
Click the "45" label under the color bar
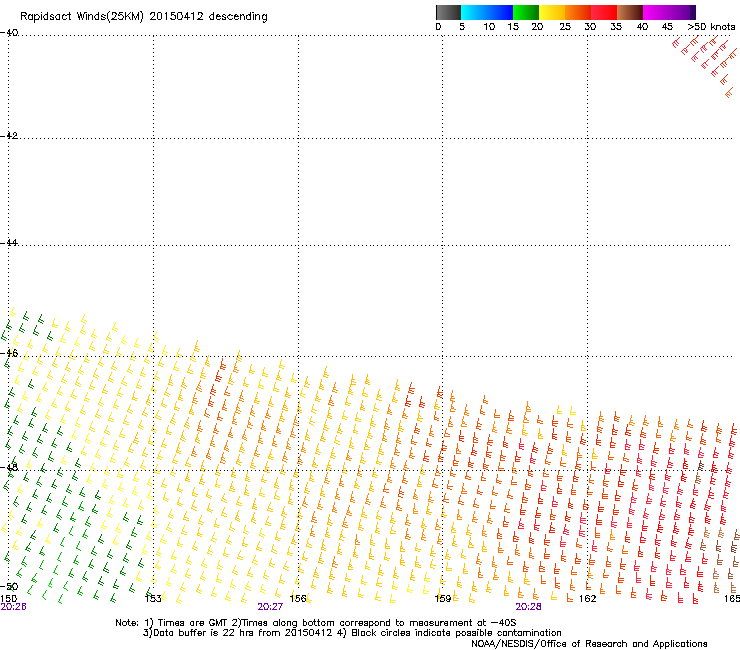[667, 27]
